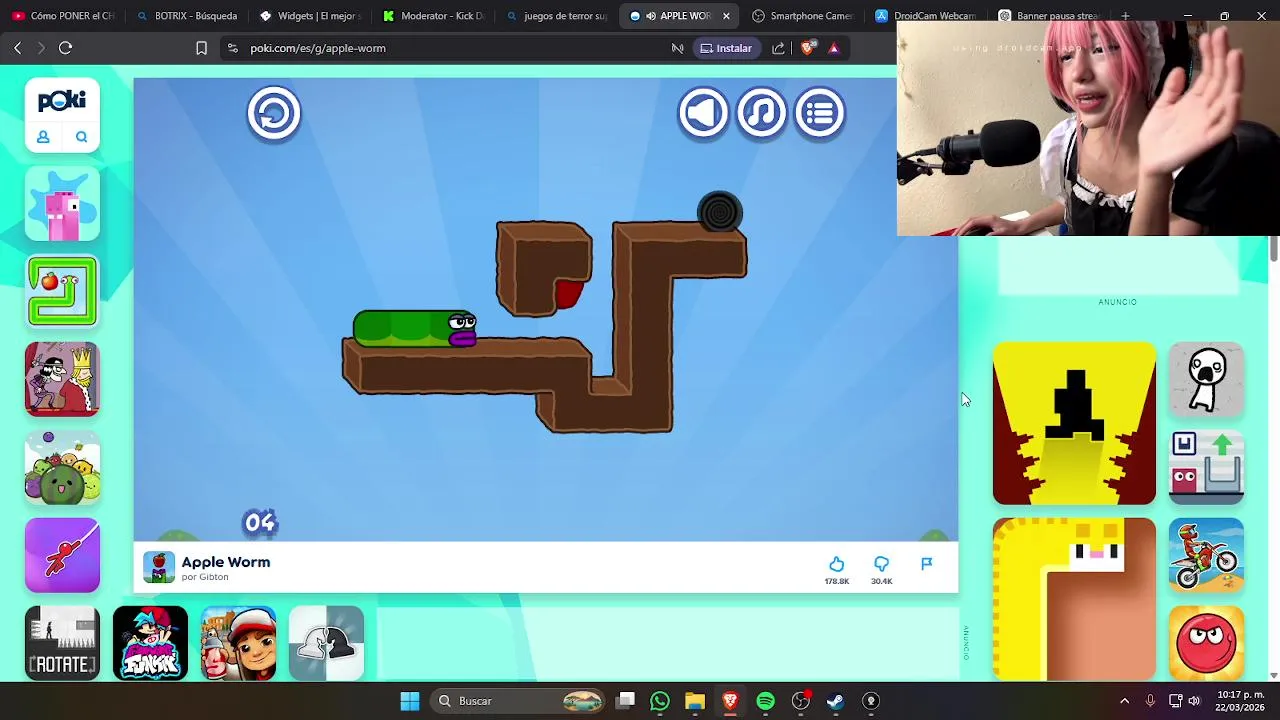Switch to juegos de terror tab
1280x720 pixels.
557,16
